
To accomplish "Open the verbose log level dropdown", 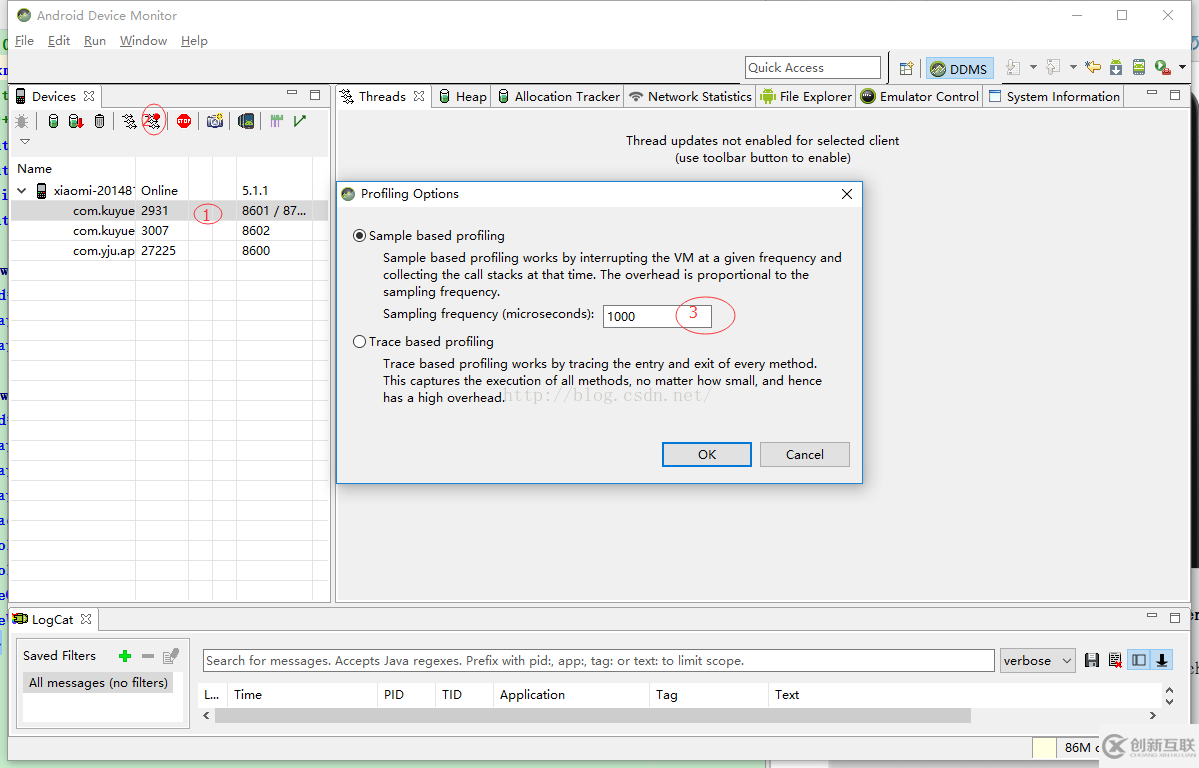I will (1037, 661).
